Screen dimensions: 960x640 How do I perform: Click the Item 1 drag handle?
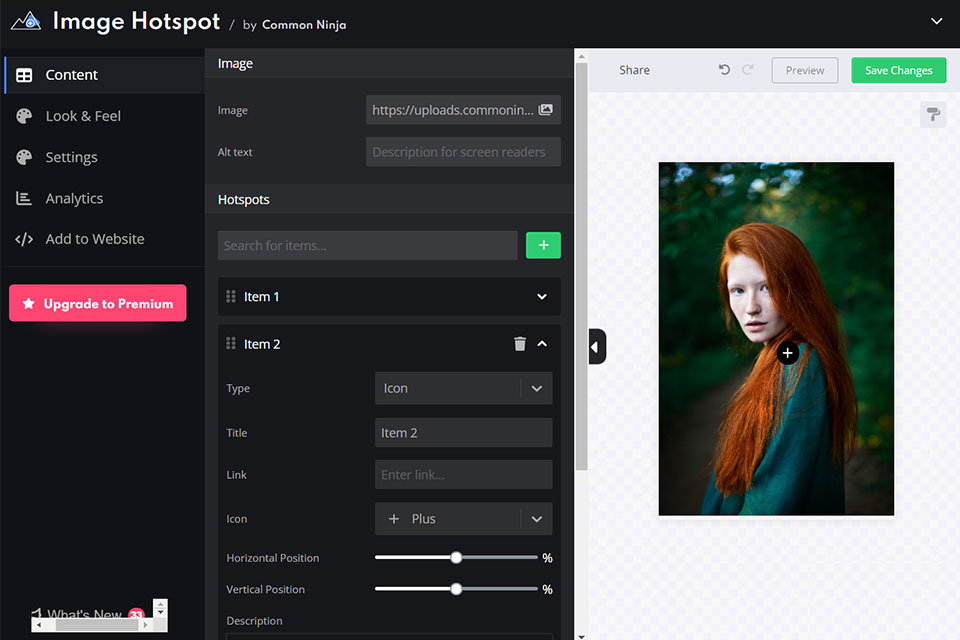pyautogui.click(x=231, y=296)
